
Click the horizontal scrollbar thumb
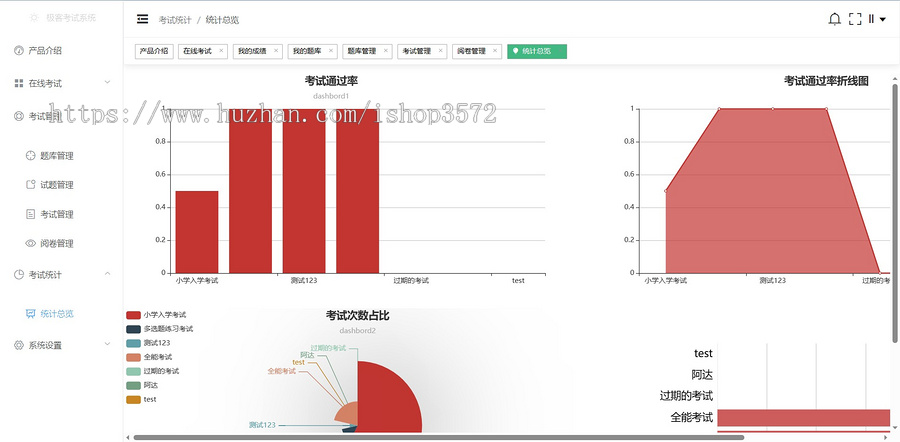tap(439, 437)
